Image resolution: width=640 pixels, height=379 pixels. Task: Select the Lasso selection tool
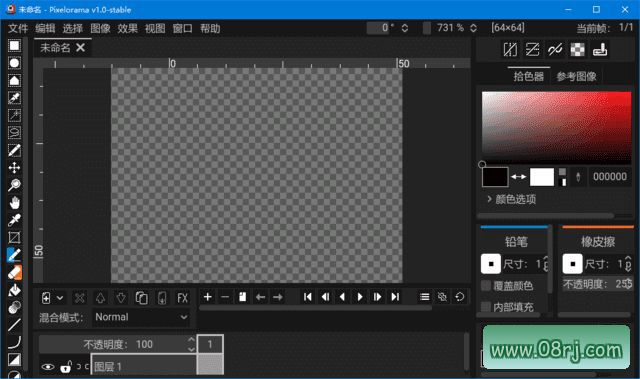coord(14,133)
